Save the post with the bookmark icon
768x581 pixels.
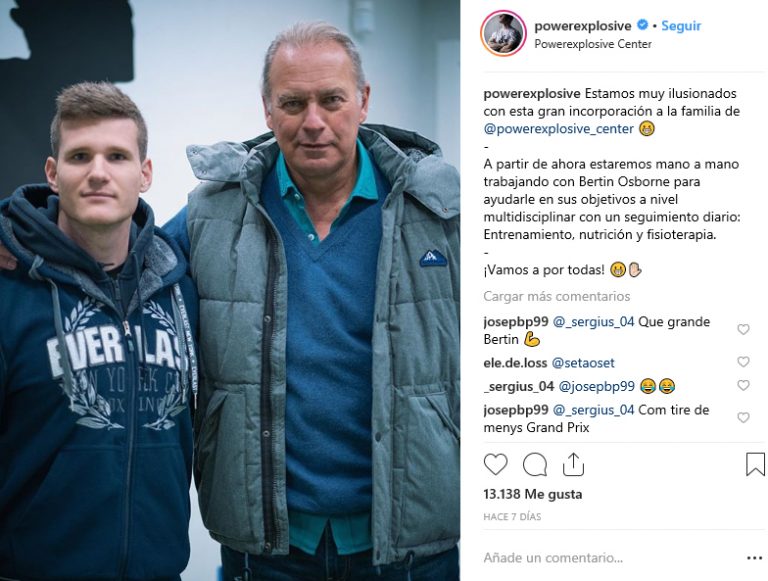pyautogui.click(x=755, y=464)
